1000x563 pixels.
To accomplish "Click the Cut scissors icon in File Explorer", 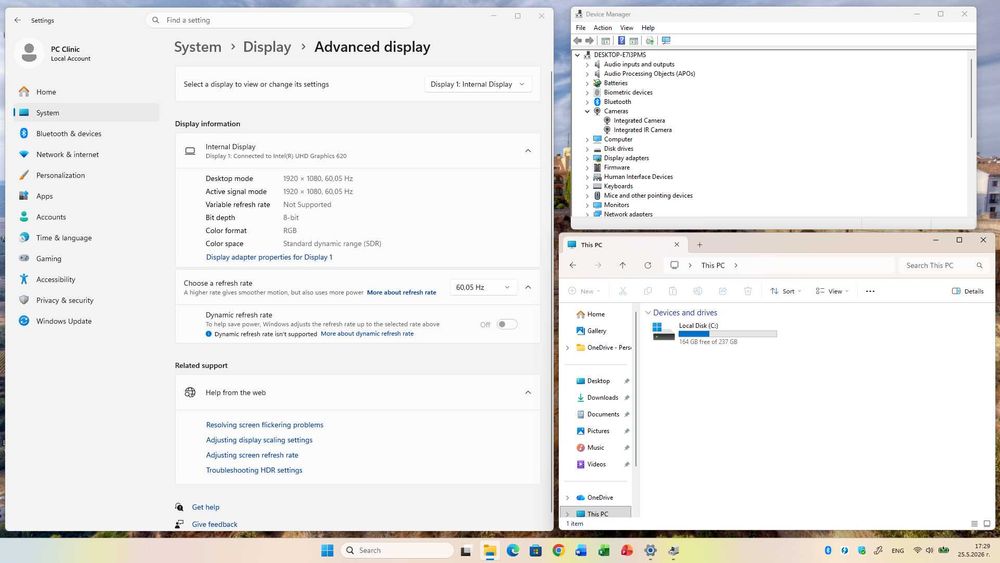I will click(x=622, y=291).
